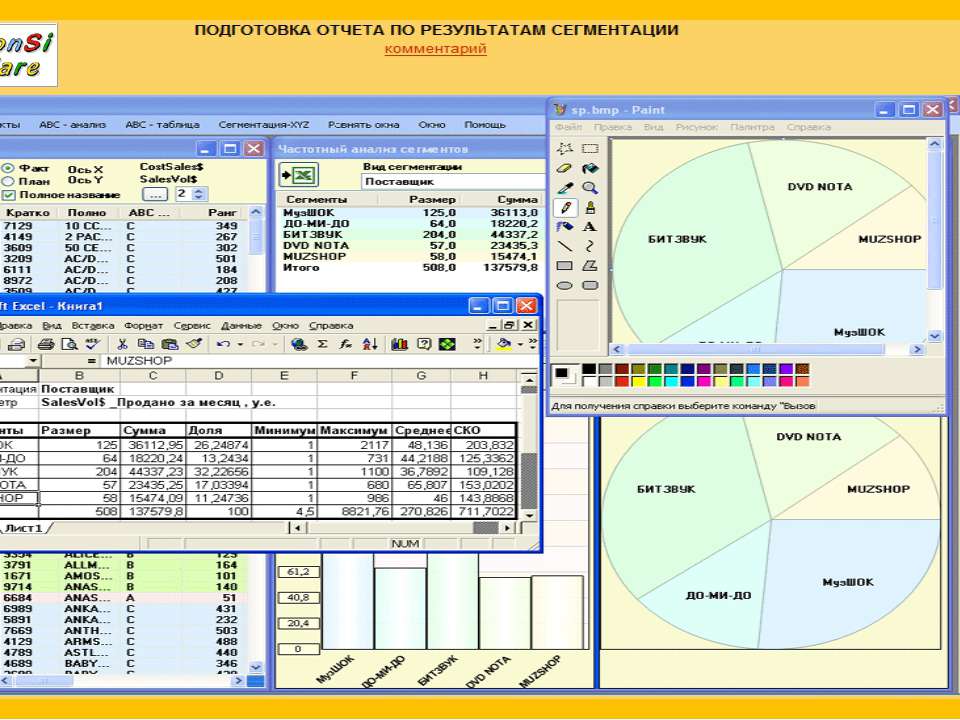960x720 pixels.
Task: Click the export-to-Excel icon button
Action: click(299, 175)
